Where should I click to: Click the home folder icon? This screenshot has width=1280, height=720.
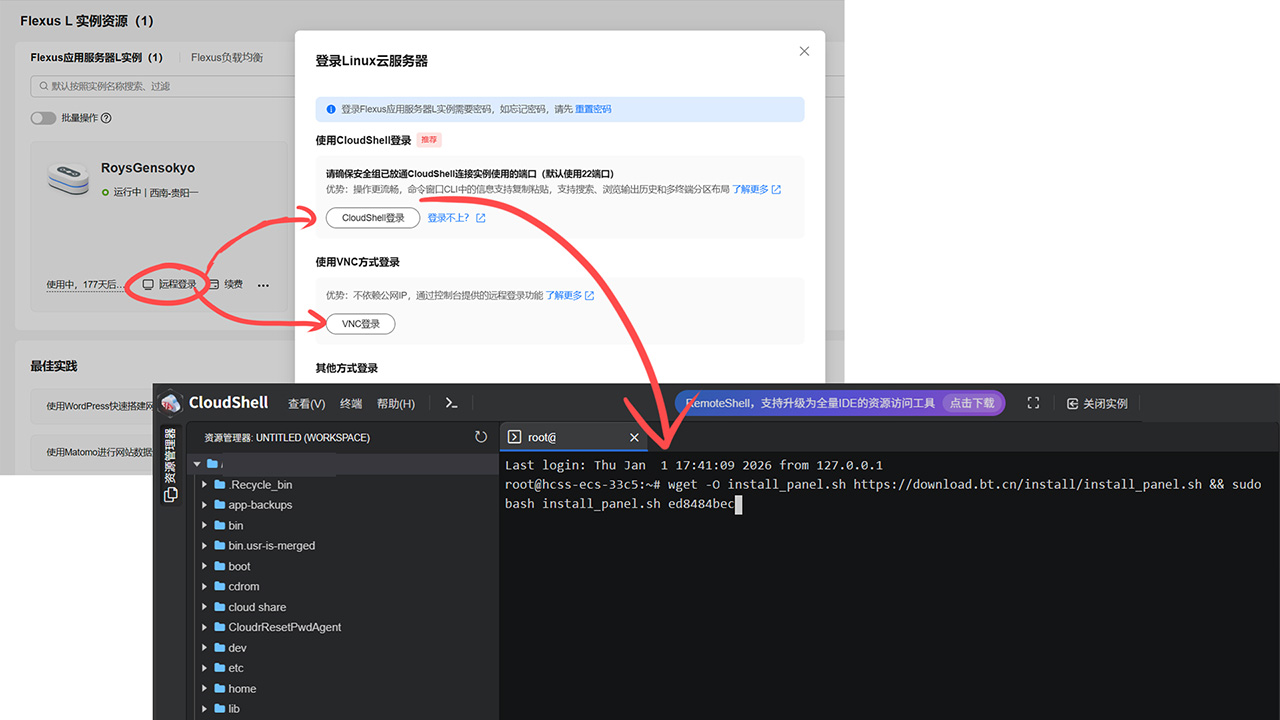[x=218, y=688]
